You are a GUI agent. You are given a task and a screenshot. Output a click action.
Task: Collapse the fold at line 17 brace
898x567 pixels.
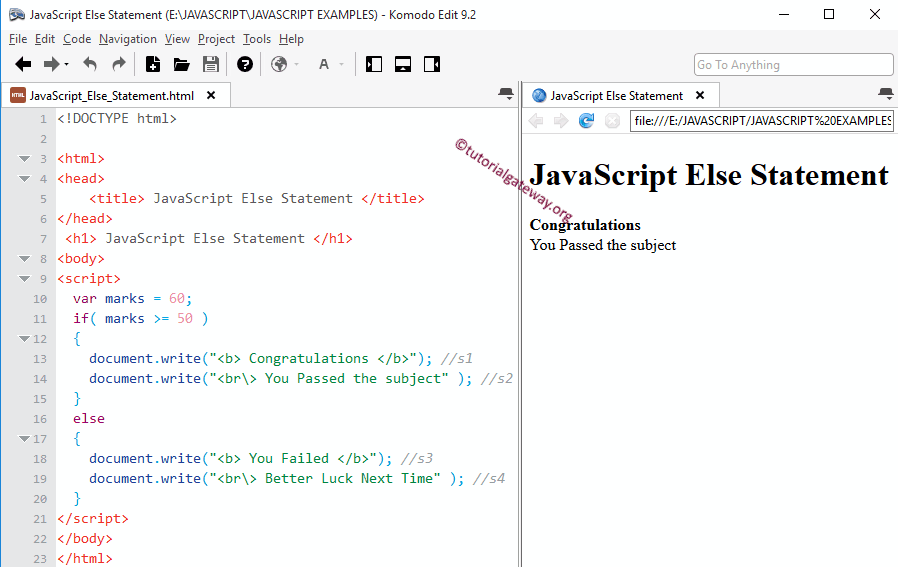(x=24, y=439)
